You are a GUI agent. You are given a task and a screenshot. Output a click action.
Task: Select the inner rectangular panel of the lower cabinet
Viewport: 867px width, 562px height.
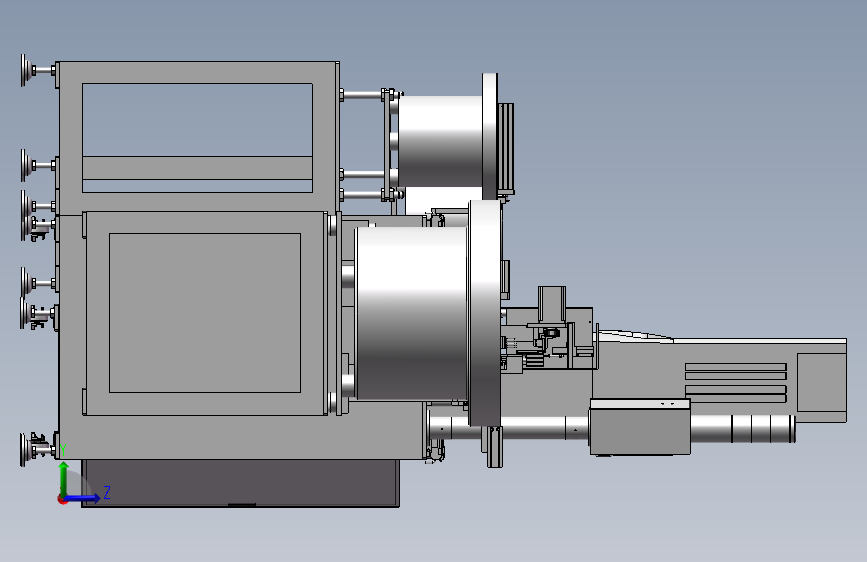pyautogui.click(x=205, y=313)
